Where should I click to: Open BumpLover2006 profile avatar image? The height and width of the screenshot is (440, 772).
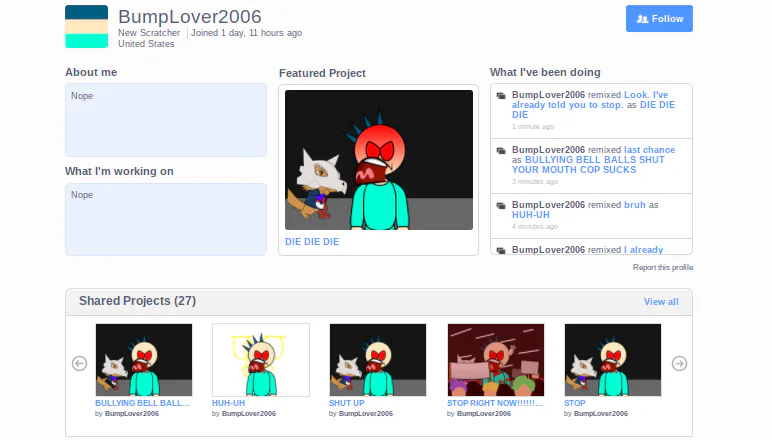86,27
